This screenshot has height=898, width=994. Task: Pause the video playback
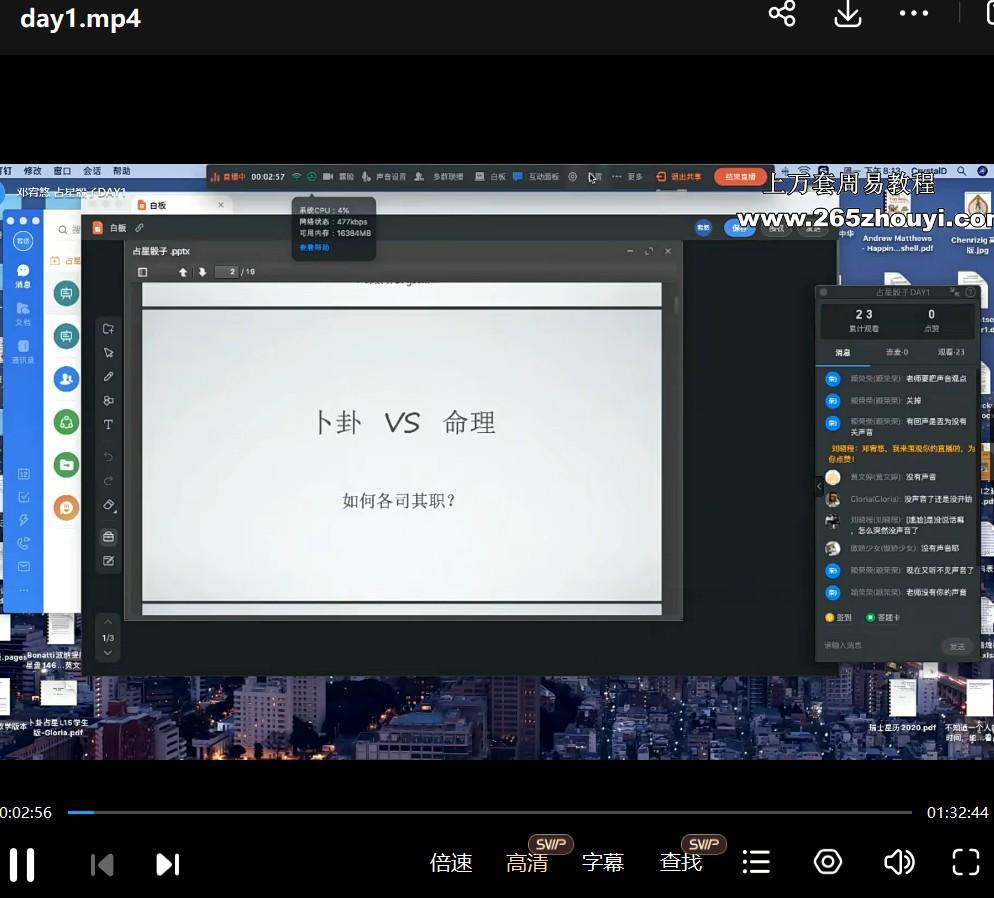(22, 864)
